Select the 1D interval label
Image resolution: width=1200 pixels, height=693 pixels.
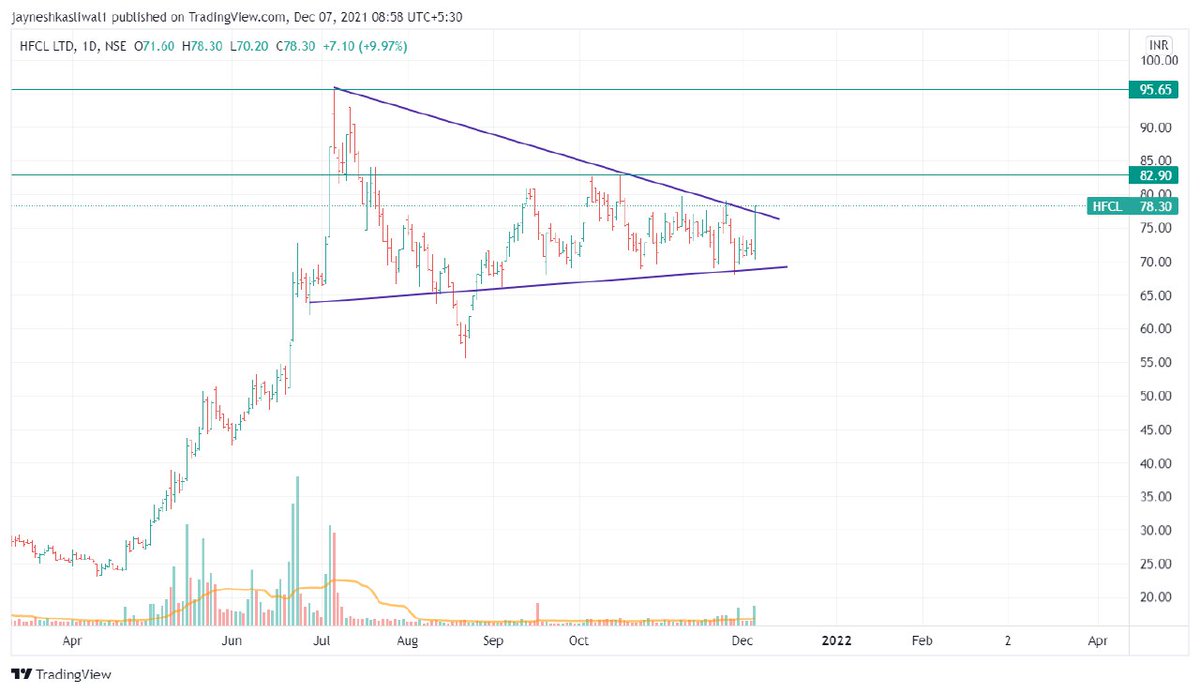[92, 46]
